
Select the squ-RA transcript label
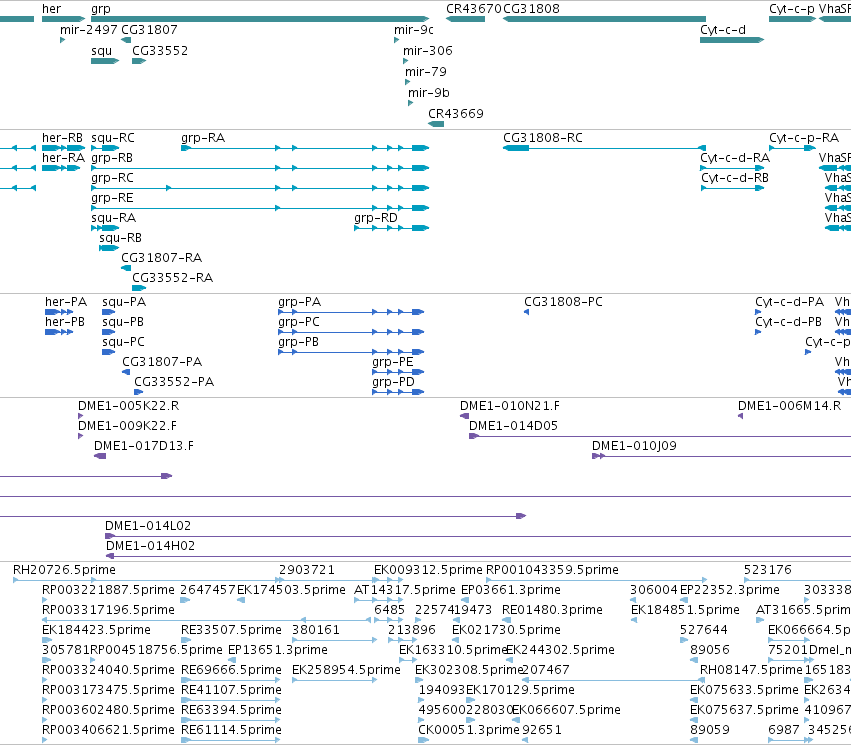pos(113,218)
